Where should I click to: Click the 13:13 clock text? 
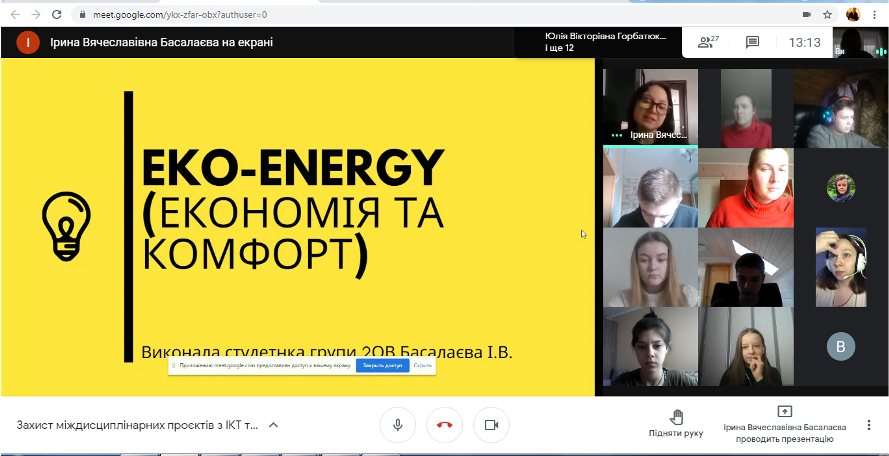click(805, 43)
